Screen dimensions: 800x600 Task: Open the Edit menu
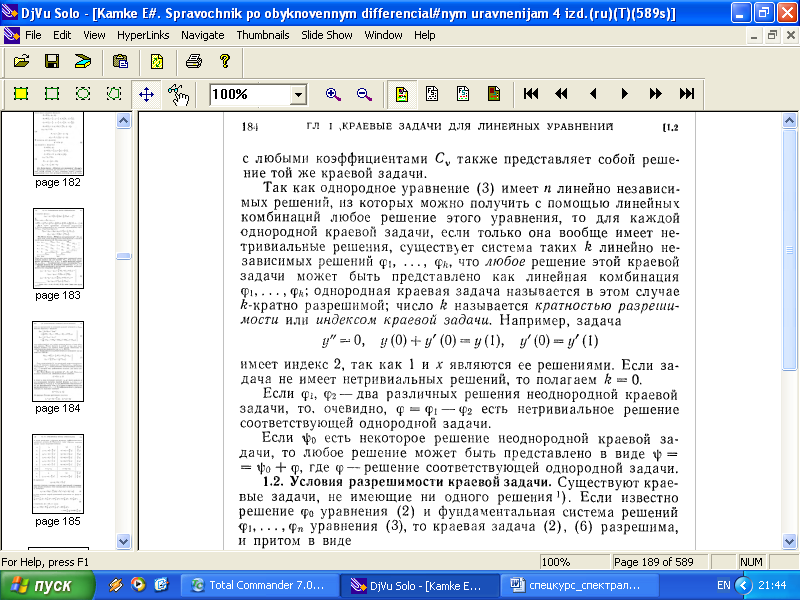[62, 35]
